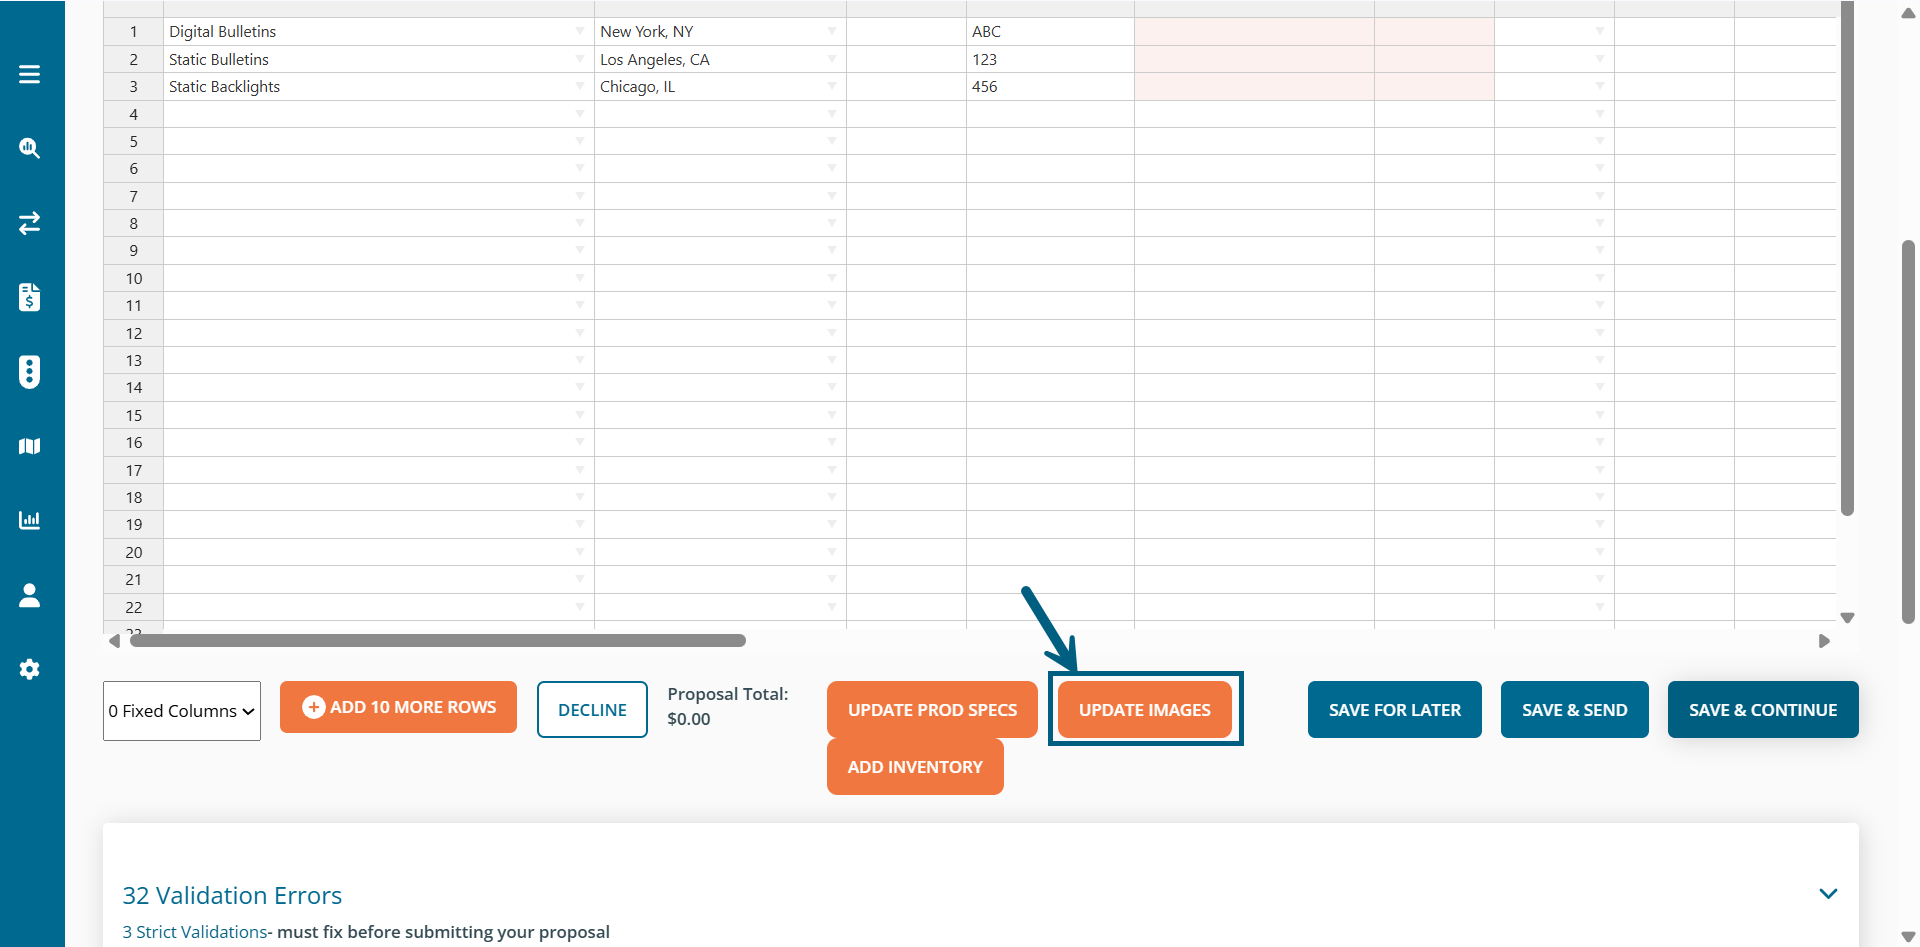Open the exchange arrows sidebar icon
The height and width of the screenshot is (947, 1920).
point(29,222)
